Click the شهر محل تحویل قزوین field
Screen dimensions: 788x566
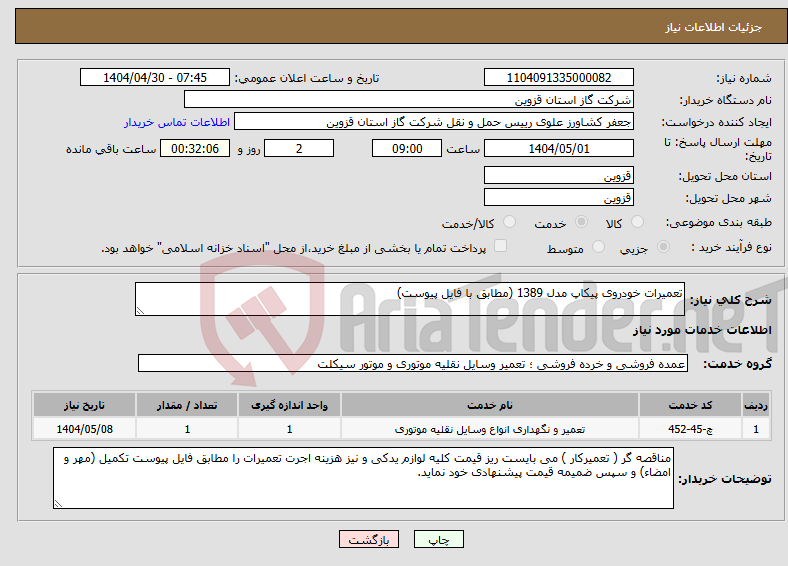pos(558,197)
